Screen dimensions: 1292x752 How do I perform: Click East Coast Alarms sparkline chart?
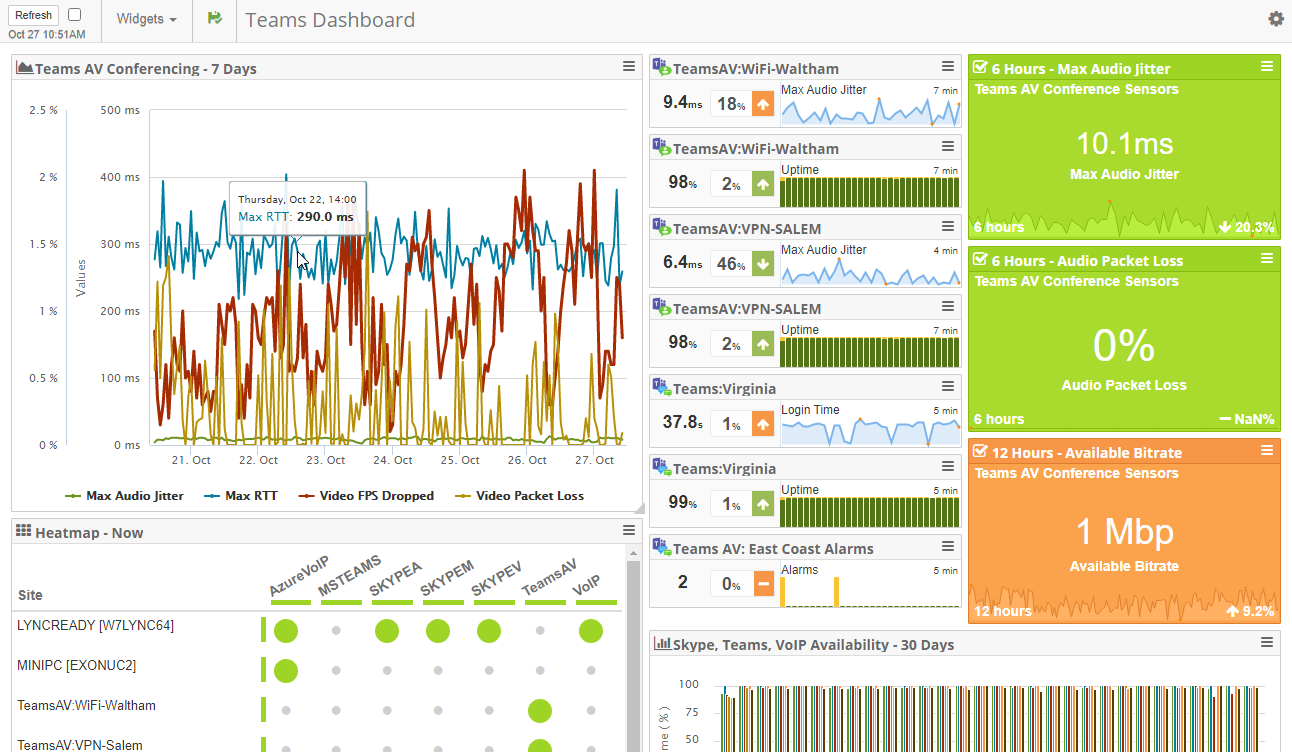coord(869,591)
